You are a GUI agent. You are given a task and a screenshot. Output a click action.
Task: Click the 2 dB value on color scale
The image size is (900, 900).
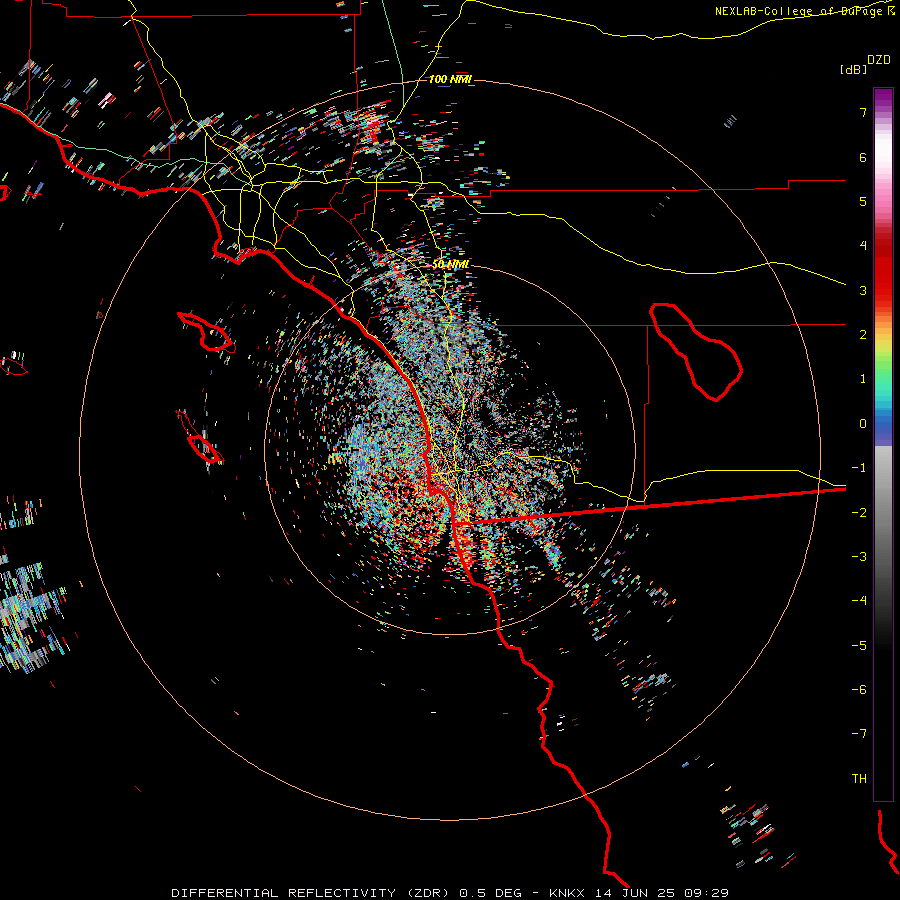coord(863,335)
